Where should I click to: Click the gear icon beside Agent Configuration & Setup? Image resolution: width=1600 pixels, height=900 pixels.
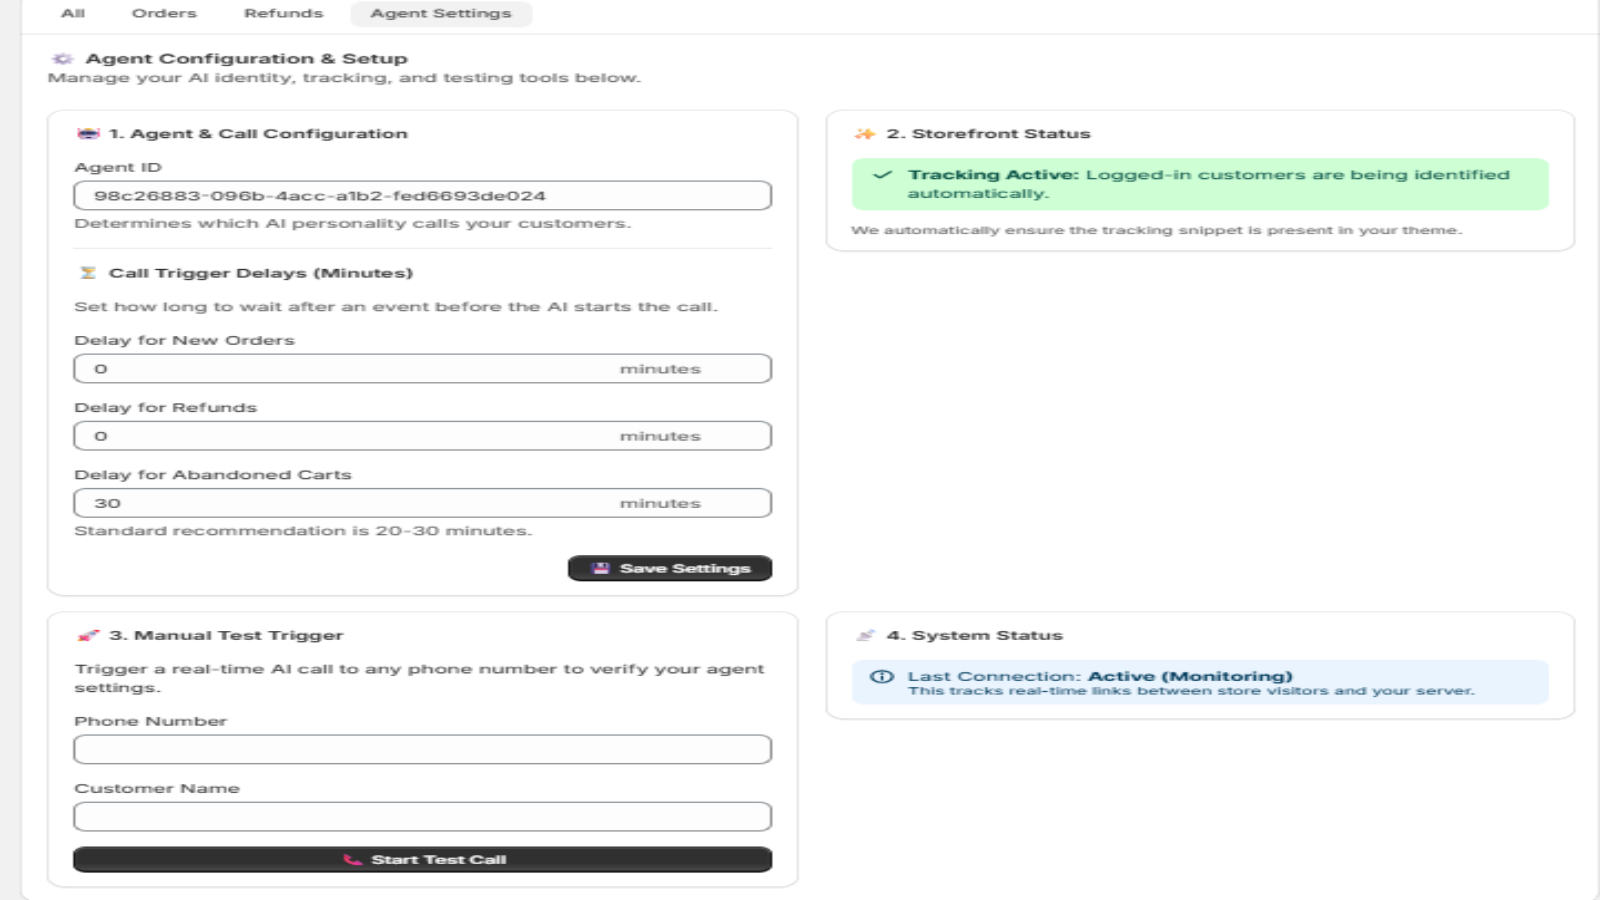tap(62, 59)
